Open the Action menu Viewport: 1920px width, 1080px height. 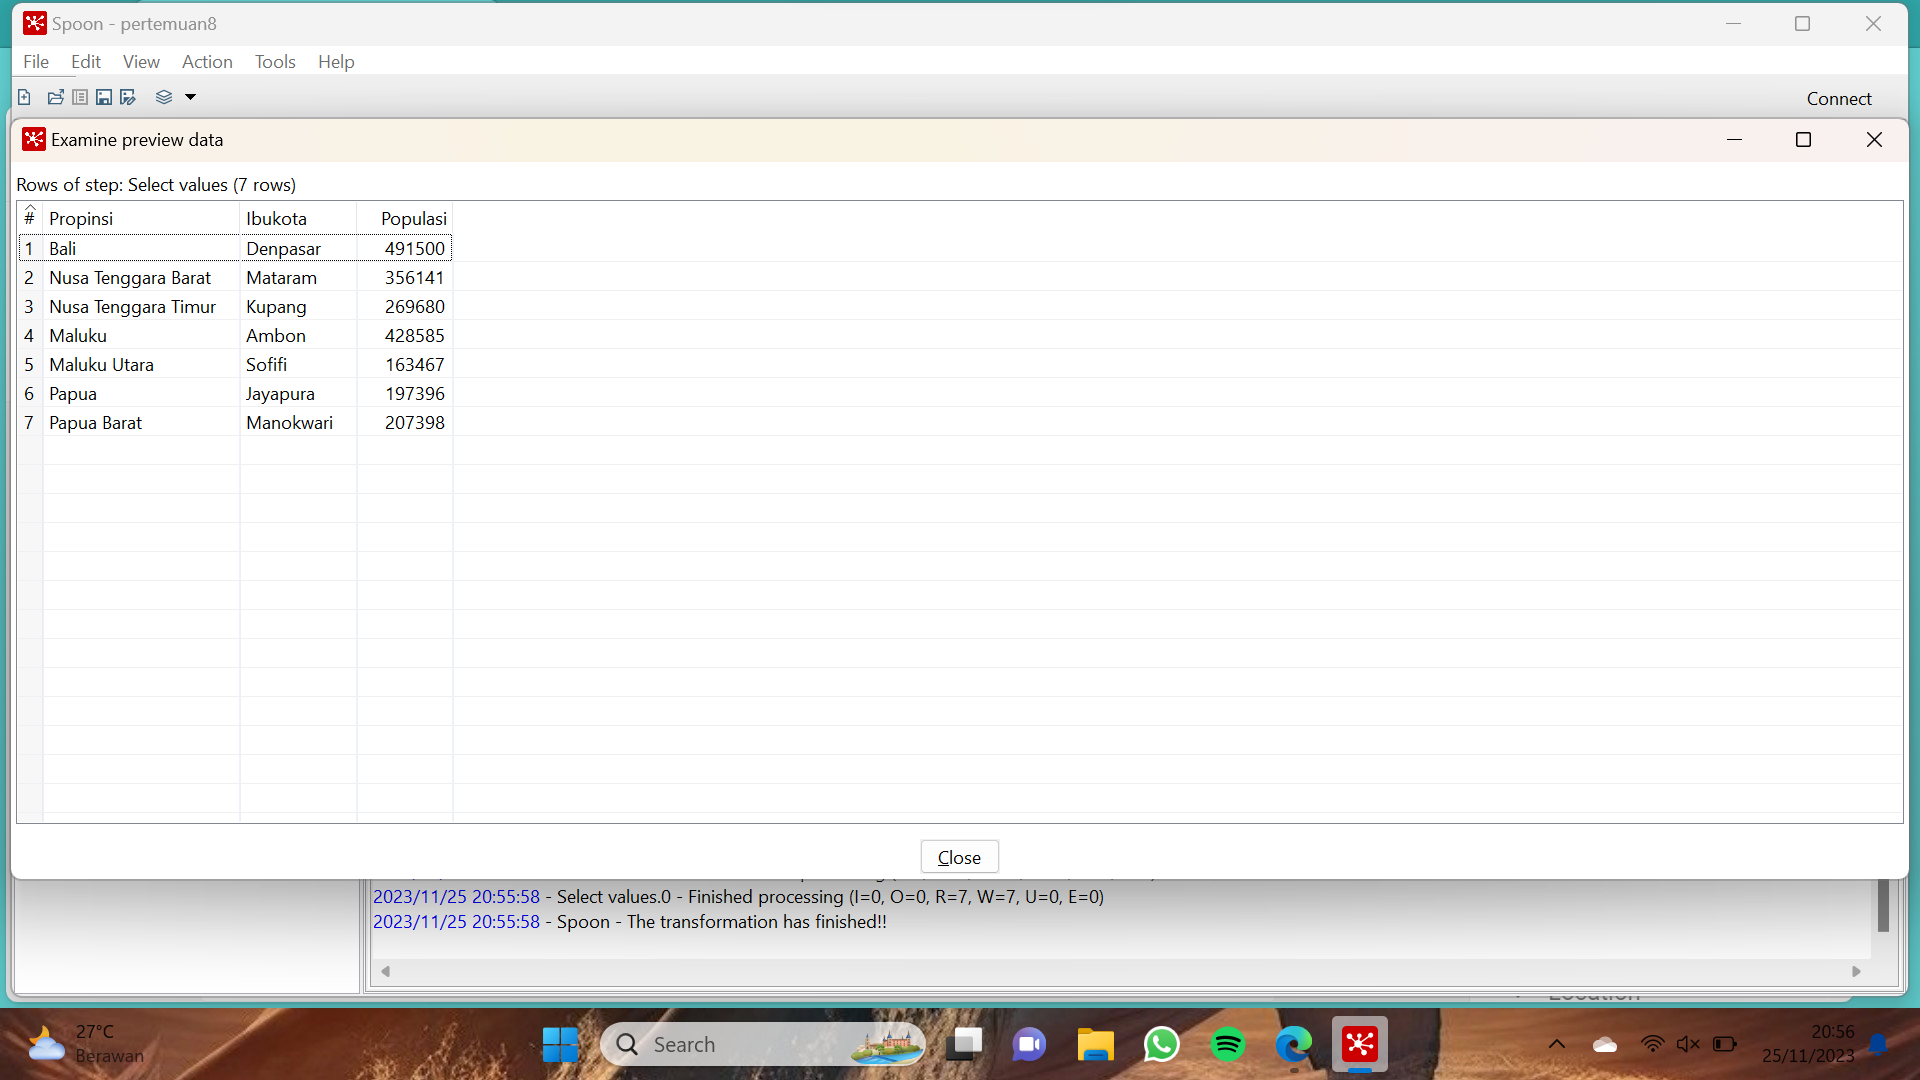coord(207,62)
